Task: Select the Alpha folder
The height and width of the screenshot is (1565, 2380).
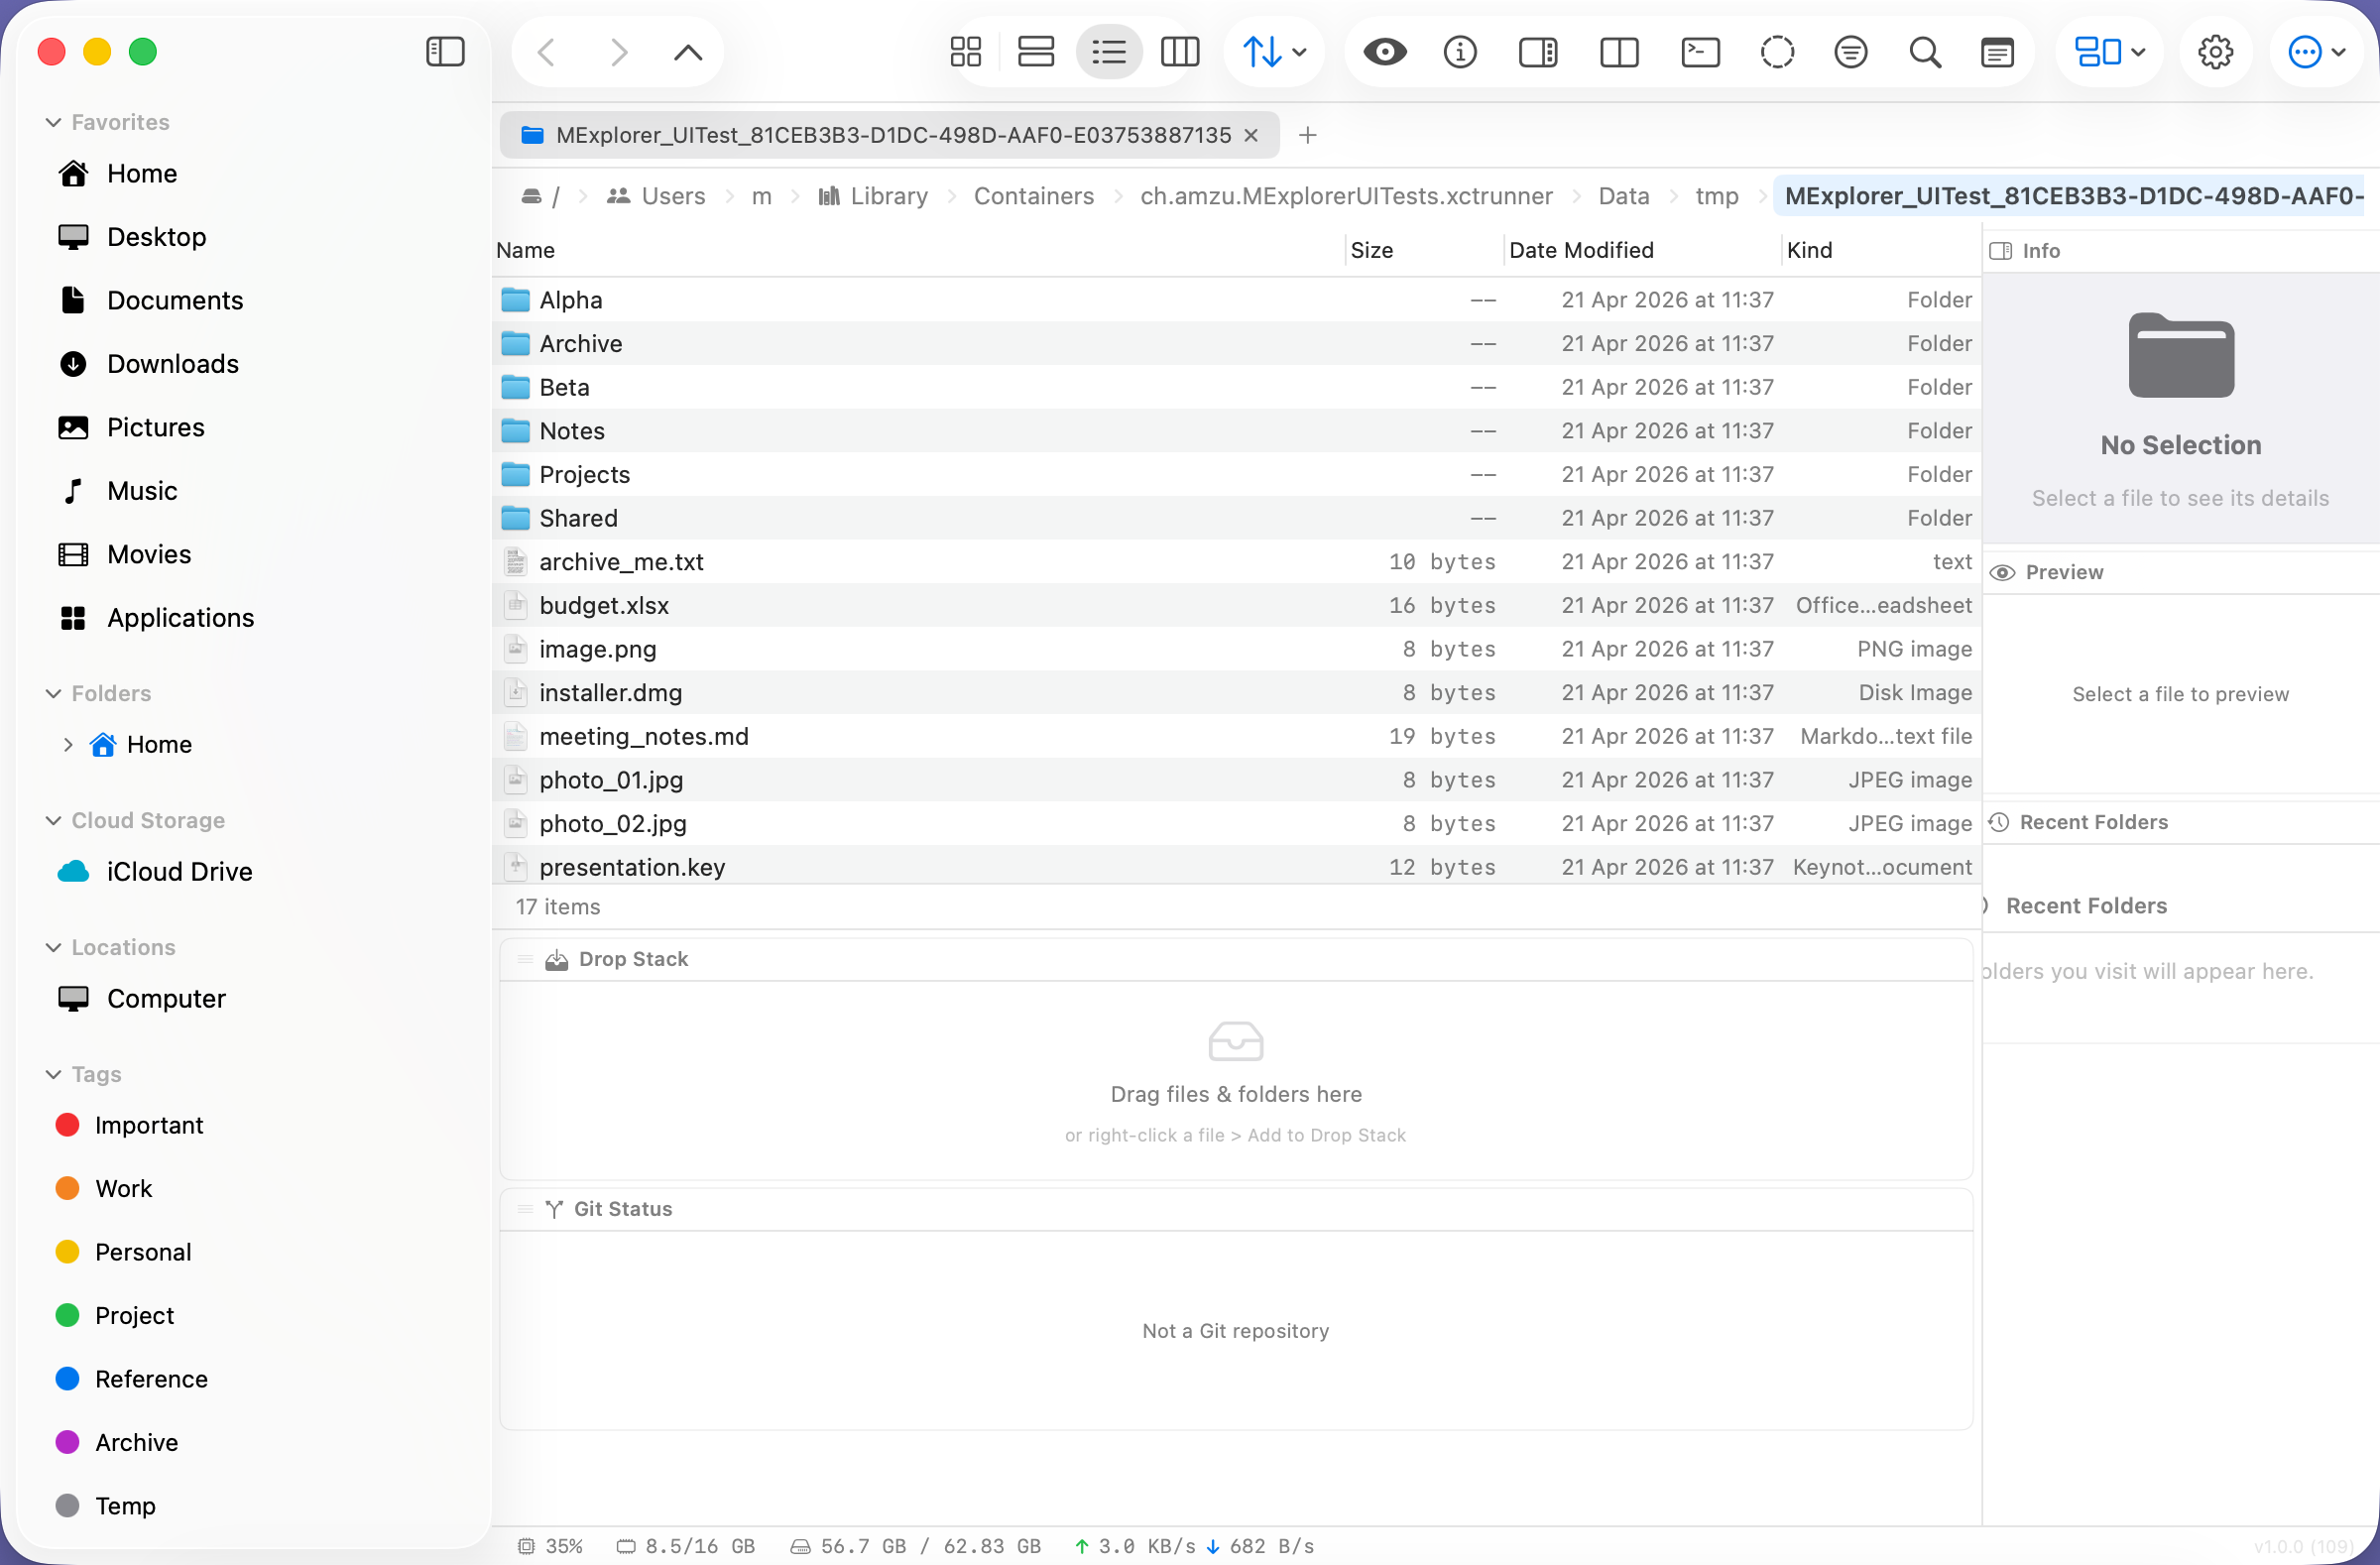Action: pyautogui.click(x=1237, y=300)
